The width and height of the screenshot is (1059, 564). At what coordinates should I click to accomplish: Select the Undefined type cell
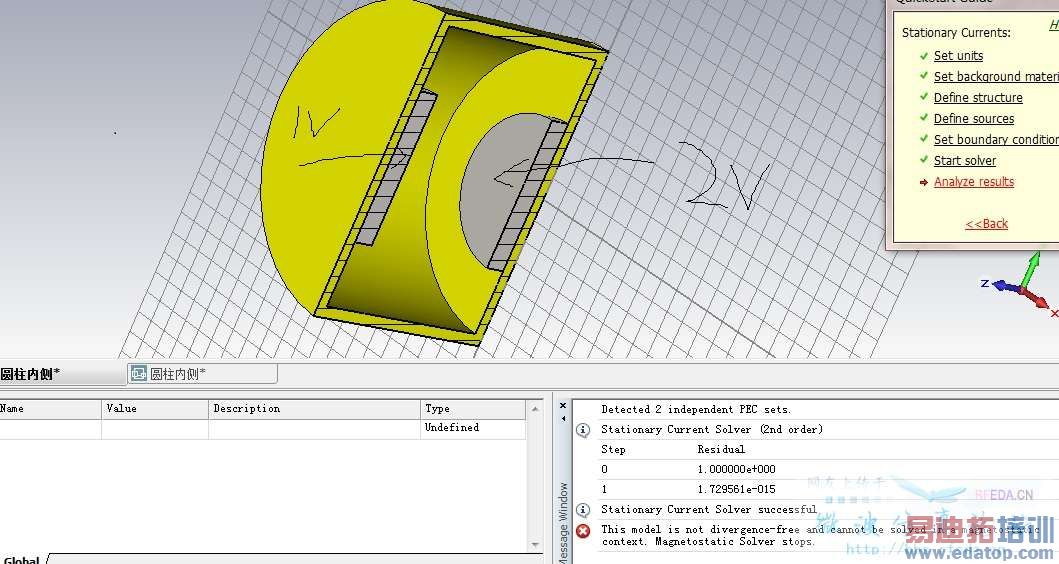(473, 428)
